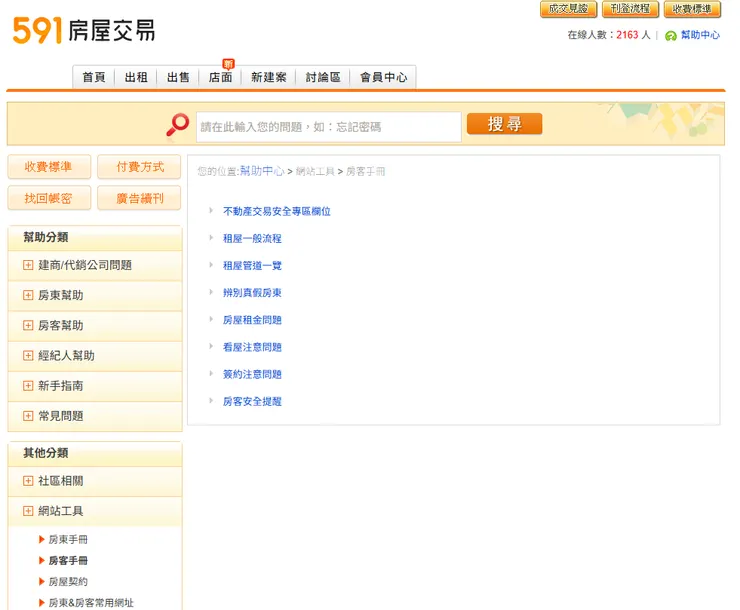The width and height of the screenshot is (740, 610).
Task: Expand the 新手指南 category
Action: [95, 386]
